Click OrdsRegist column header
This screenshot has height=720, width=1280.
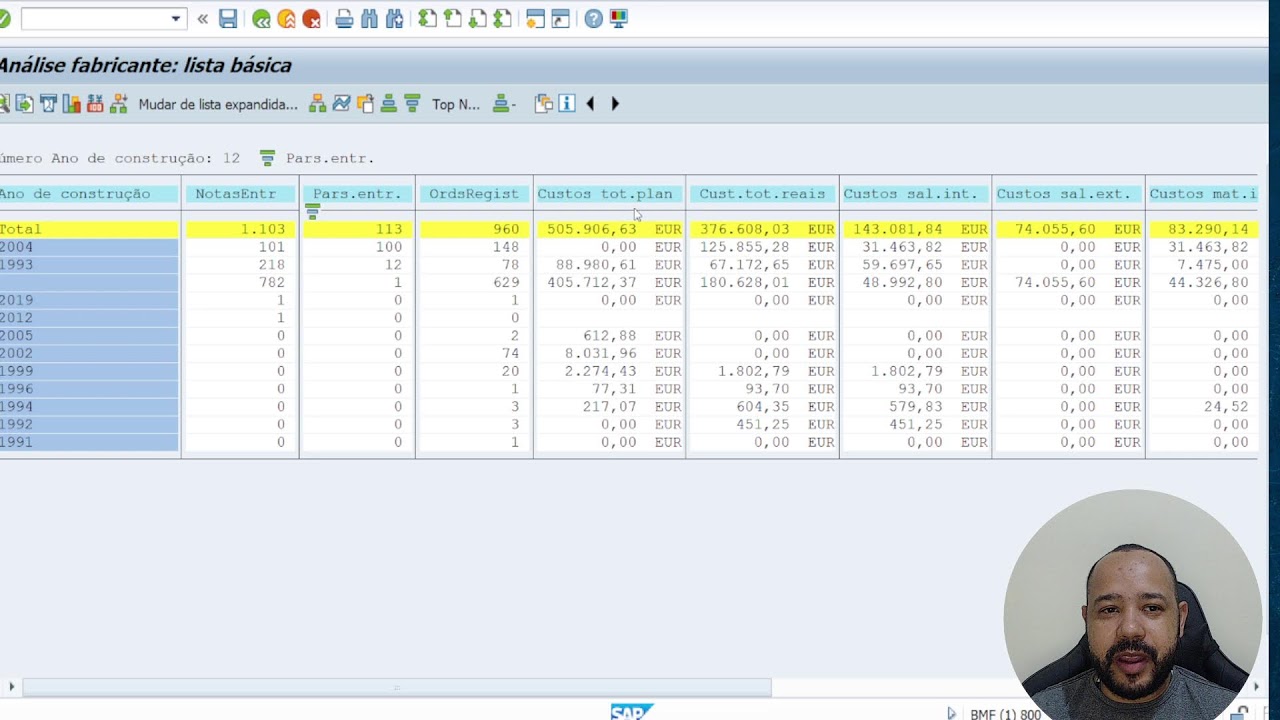pos(474,194)
